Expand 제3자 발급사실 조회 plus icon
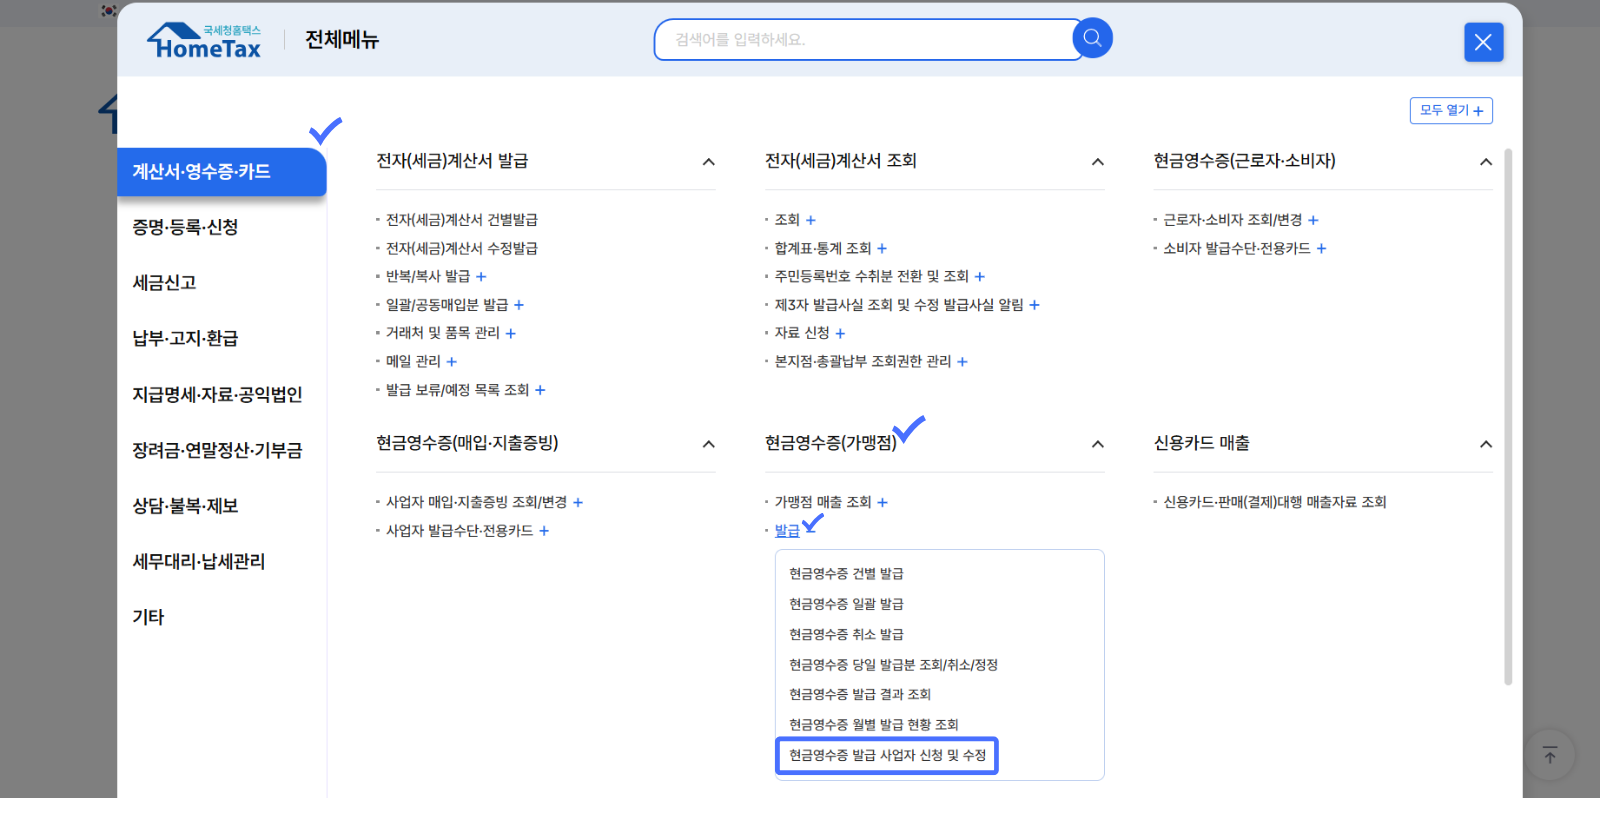The height and width of the screenshot is (830, 1600). coord(1035,305)
